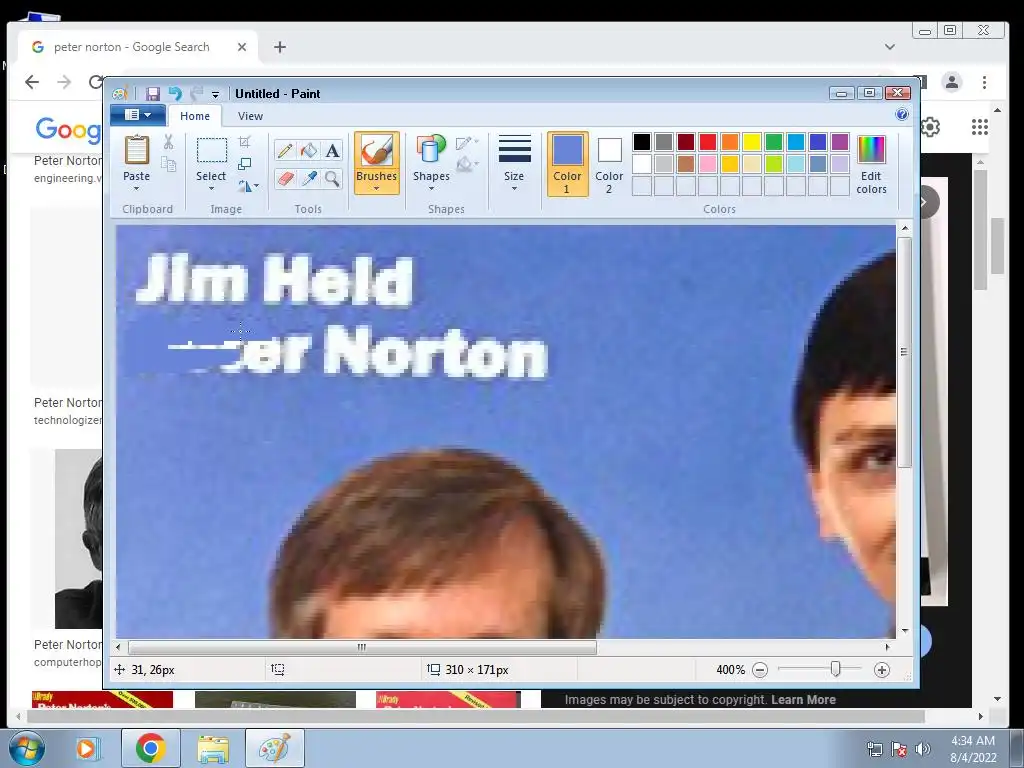Click the Shapes gallery icon
This screenshot has height=768, width=1024.
[431, 150]
